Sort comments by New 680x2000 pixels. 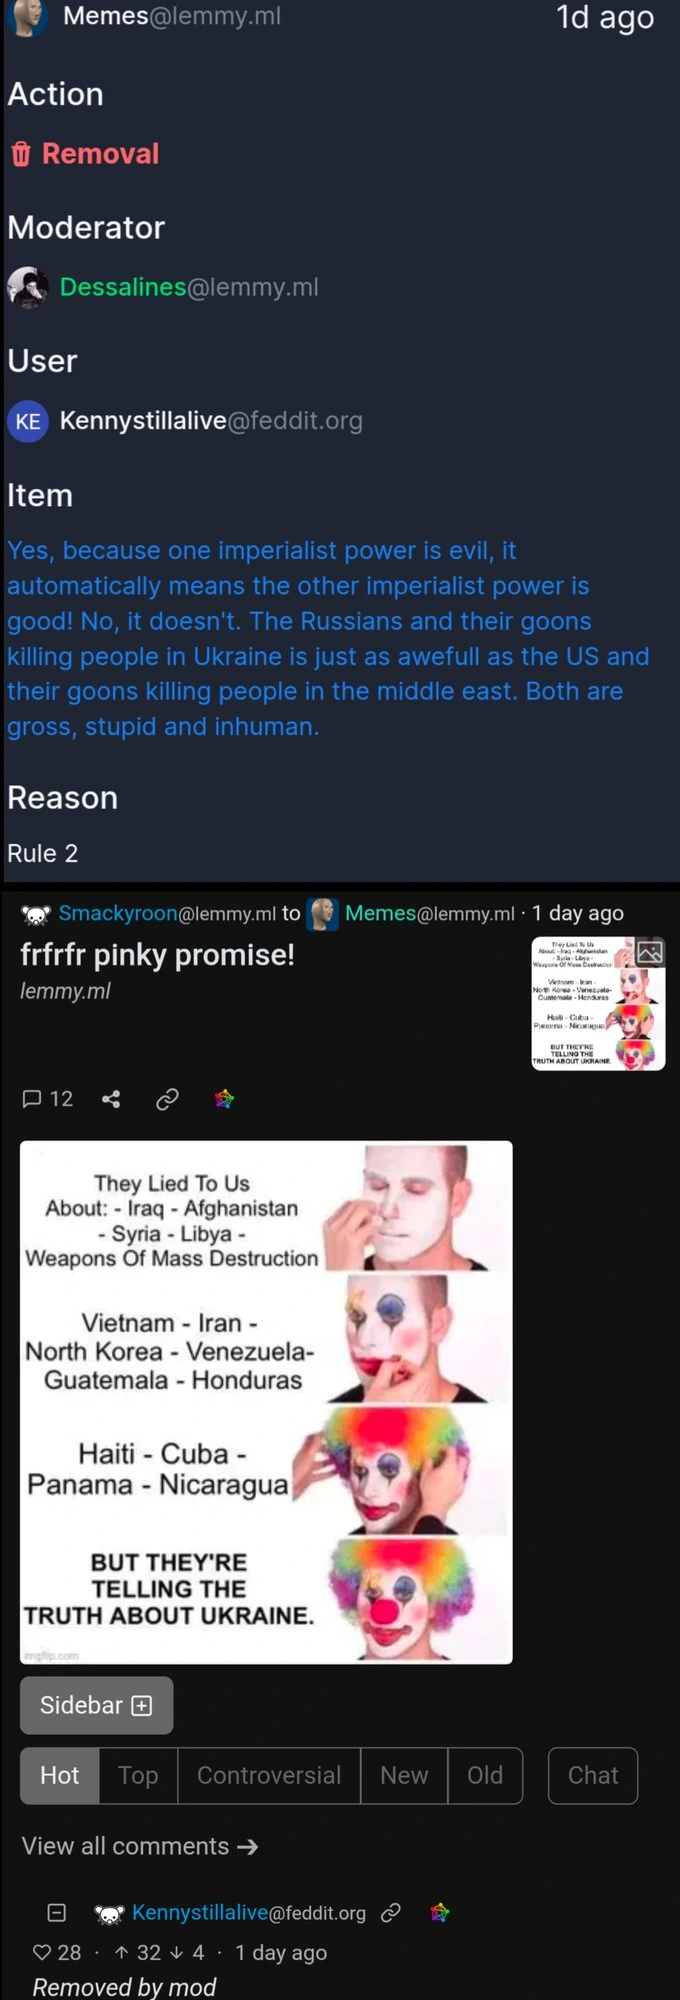pos(404,1775)
